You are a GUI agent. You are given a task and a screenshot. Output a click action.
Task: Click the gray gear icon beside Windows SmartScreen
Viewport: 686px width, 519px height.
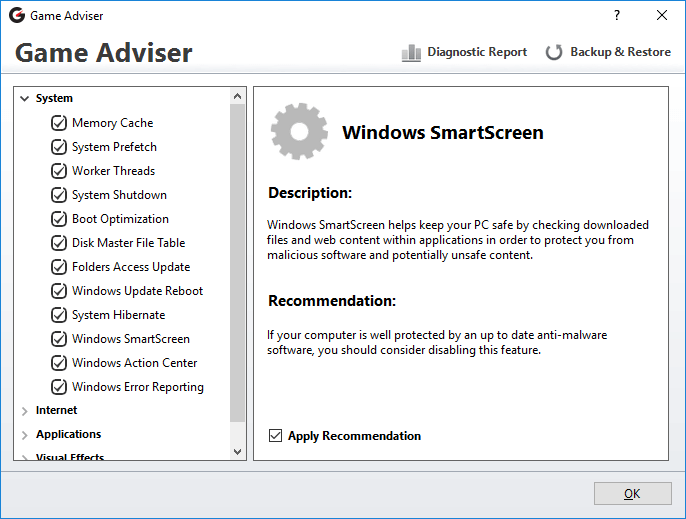pyautogui.click(x=299, y=131)
